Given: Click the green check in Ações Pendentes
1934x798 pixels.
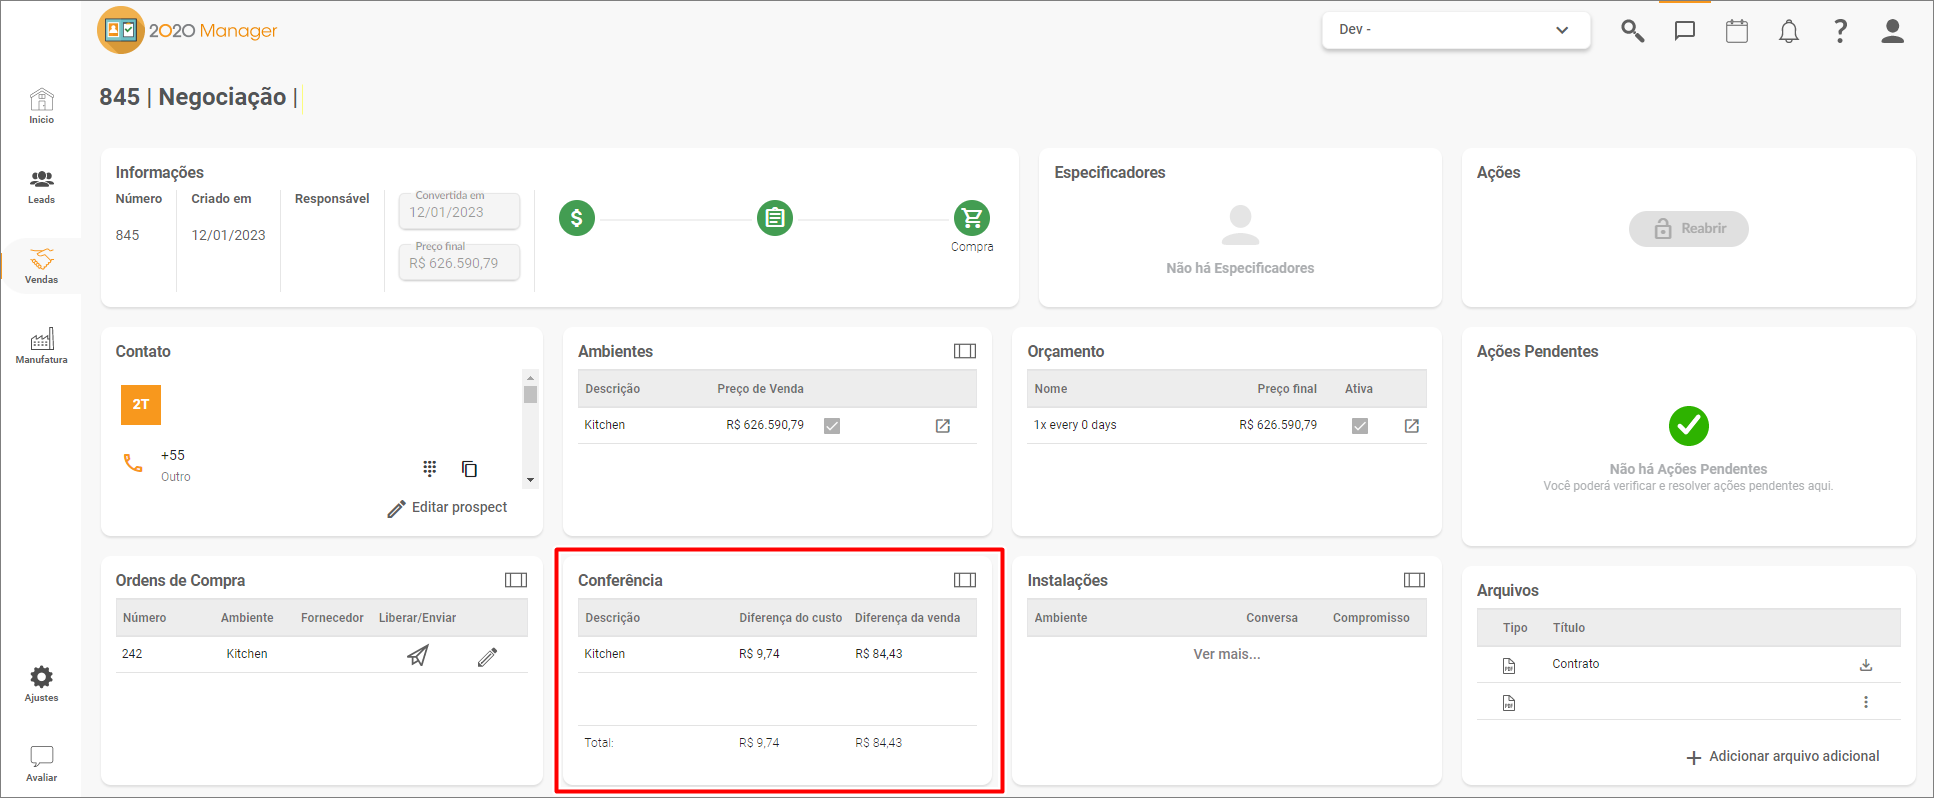Looking at the screenshot, I should pyautogui.click(x=1688, y=426).
